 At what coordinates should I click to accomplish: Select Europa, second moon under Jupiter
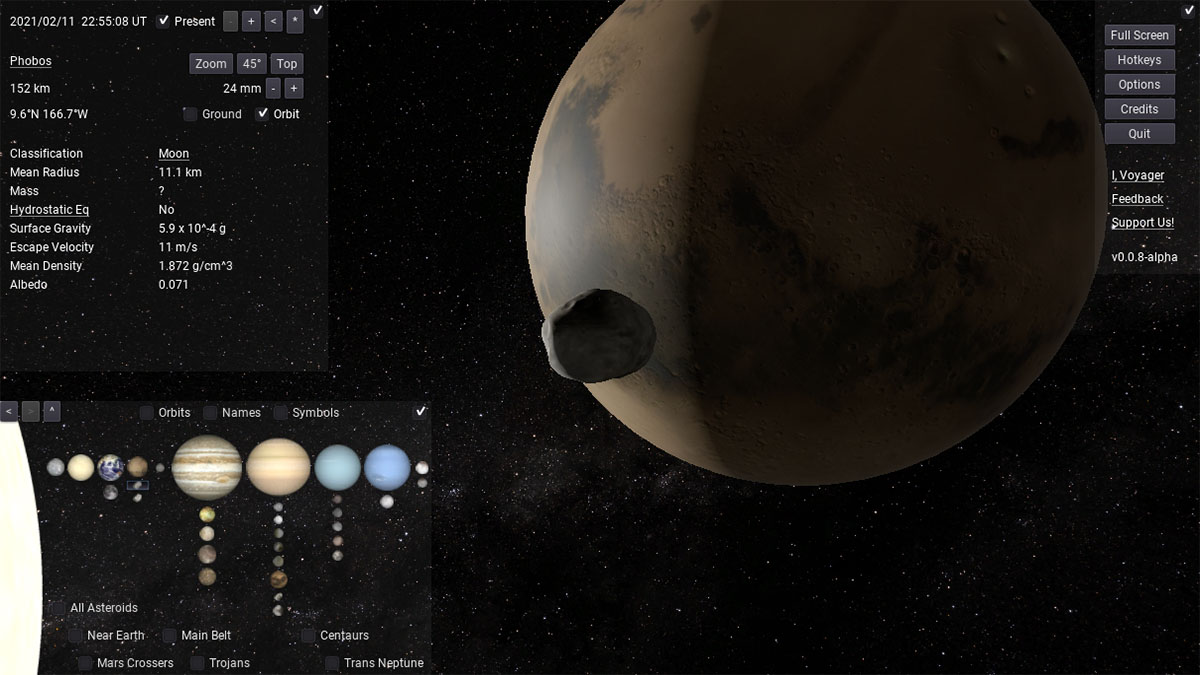click(x=207, y=533)
